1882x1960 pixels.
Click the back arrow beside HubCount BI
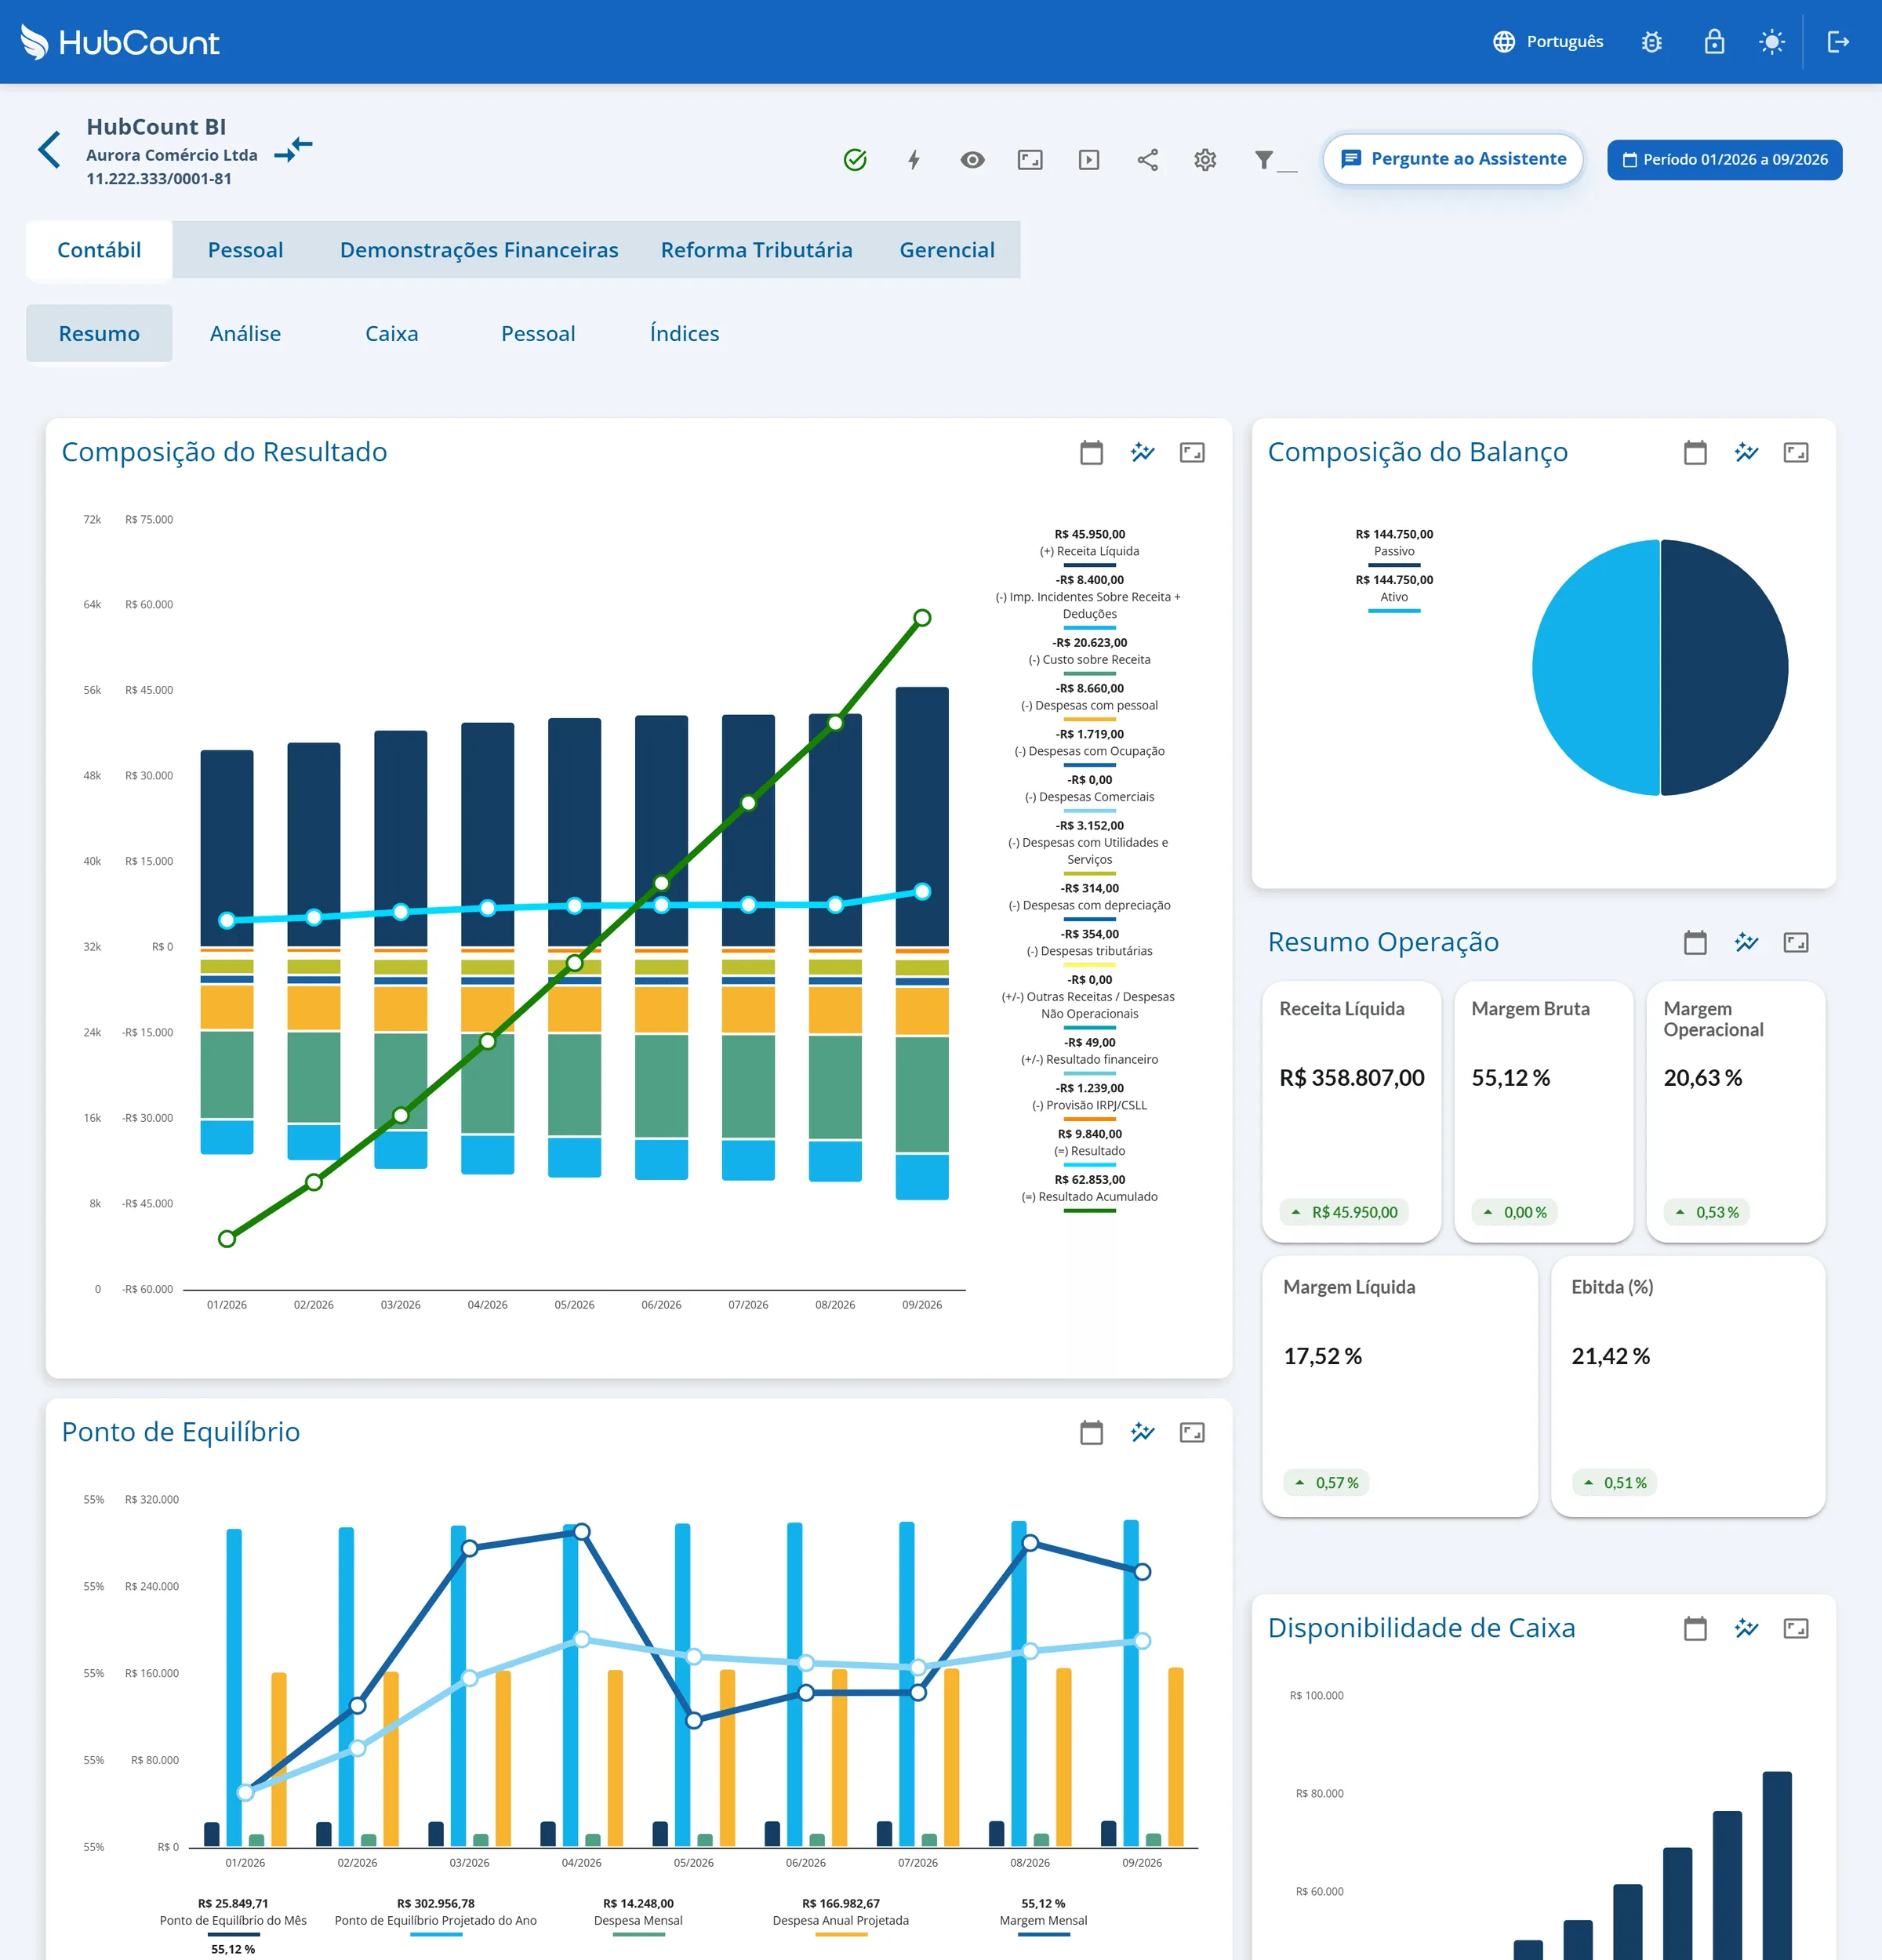(x=50, y=150)
